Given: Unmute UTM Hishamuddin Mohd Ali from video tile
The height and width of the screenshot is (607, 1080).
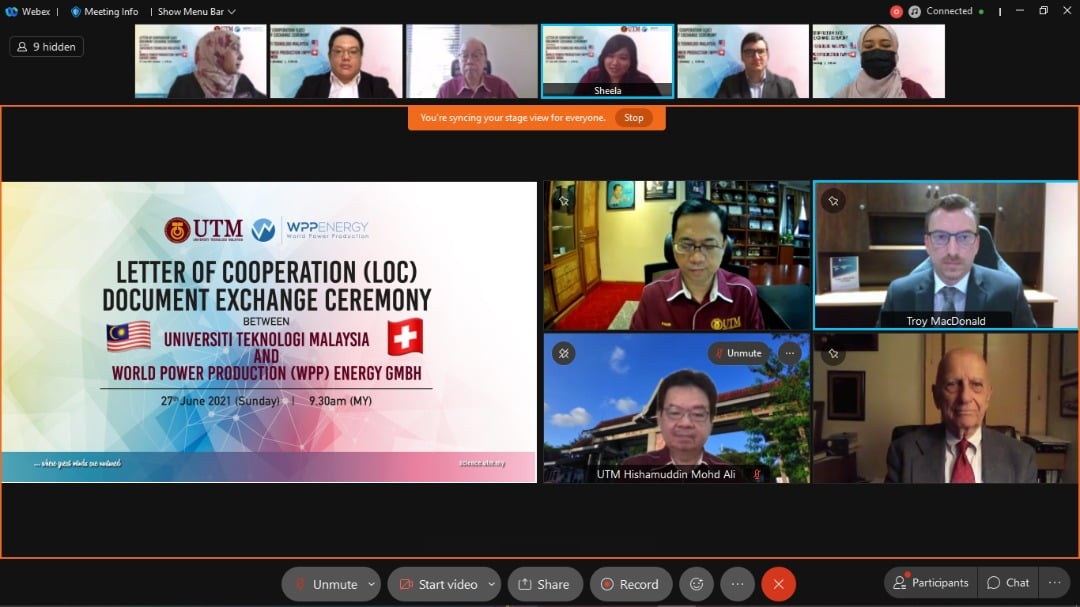Looking at the screenshot, I should click(x=738, y=353).
